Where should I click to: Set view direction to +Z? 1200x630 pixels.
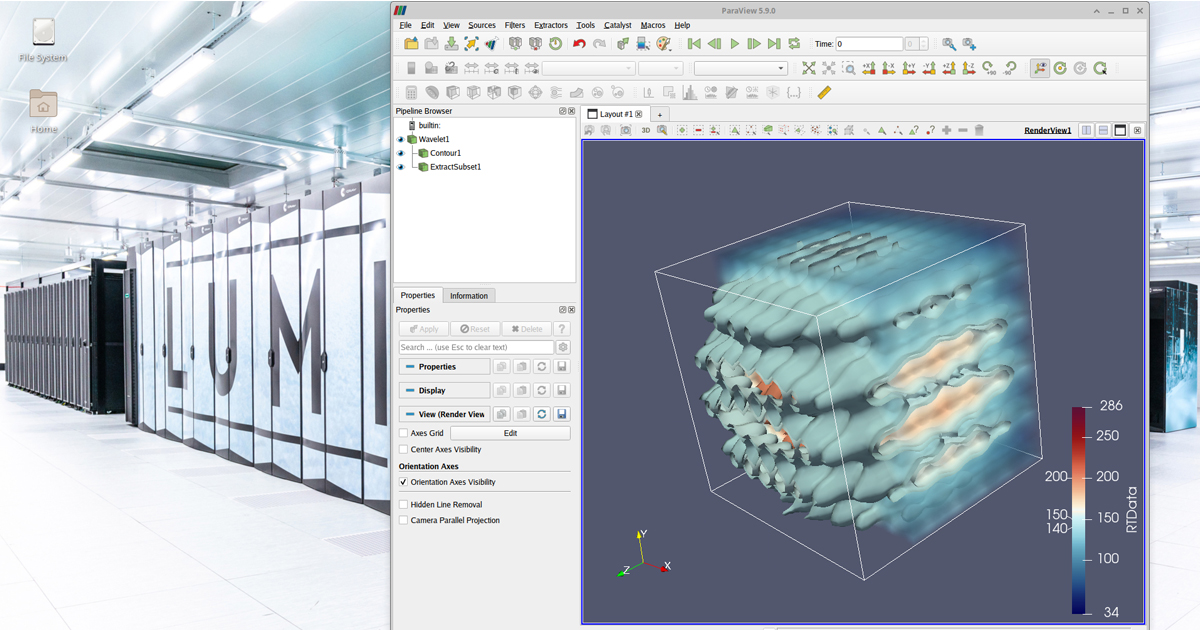pos(949,68)
